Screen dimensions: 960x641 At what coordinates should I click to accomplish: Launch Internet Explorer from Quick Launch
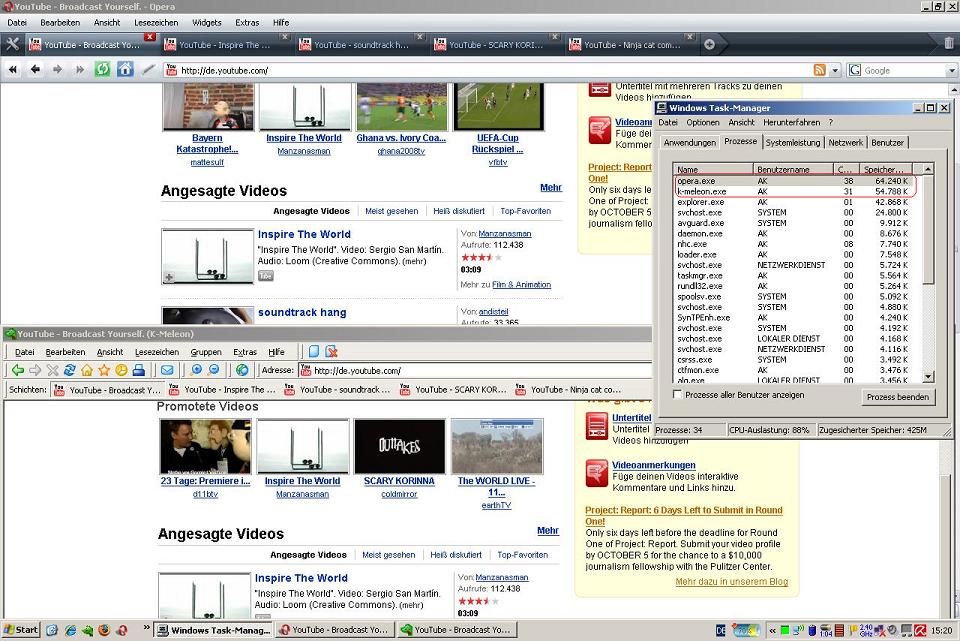click(x=70, y=629)
